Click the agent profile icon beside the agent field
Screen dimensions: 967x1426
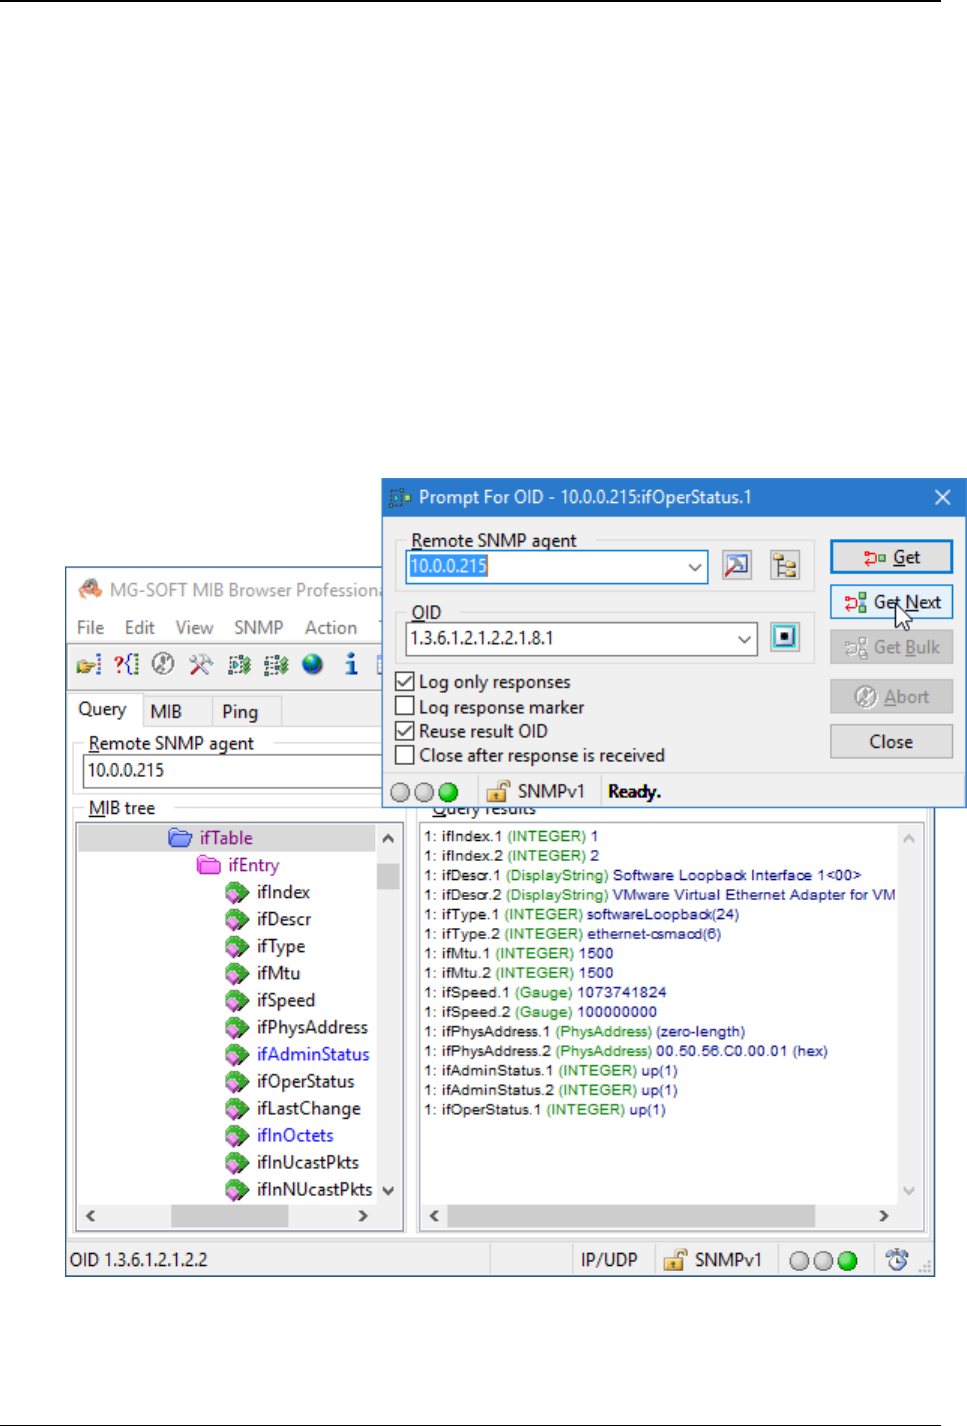click(737, 566)
